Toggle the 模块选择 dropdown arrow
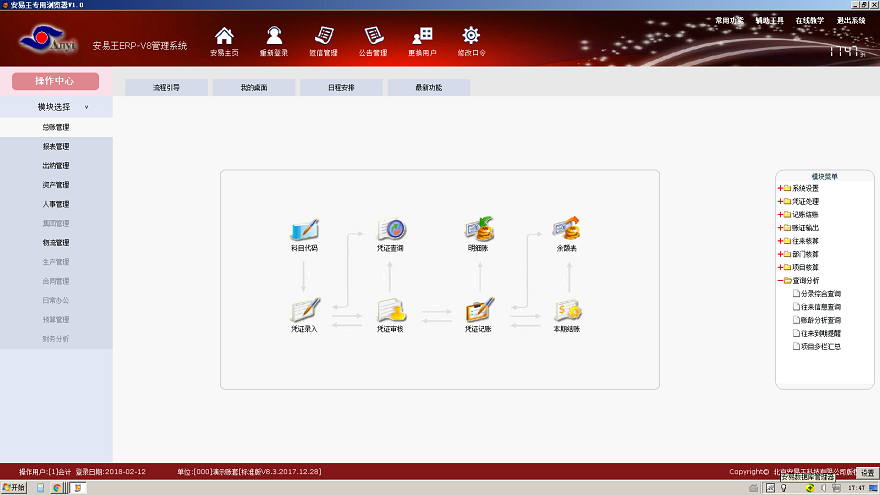Viewport: 880px width, 495px height. (x=86, y=107)
